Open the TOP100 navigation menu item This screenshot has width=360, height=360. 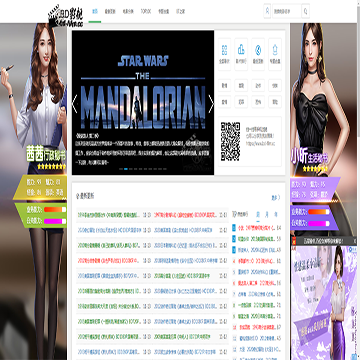click(146, 11)
